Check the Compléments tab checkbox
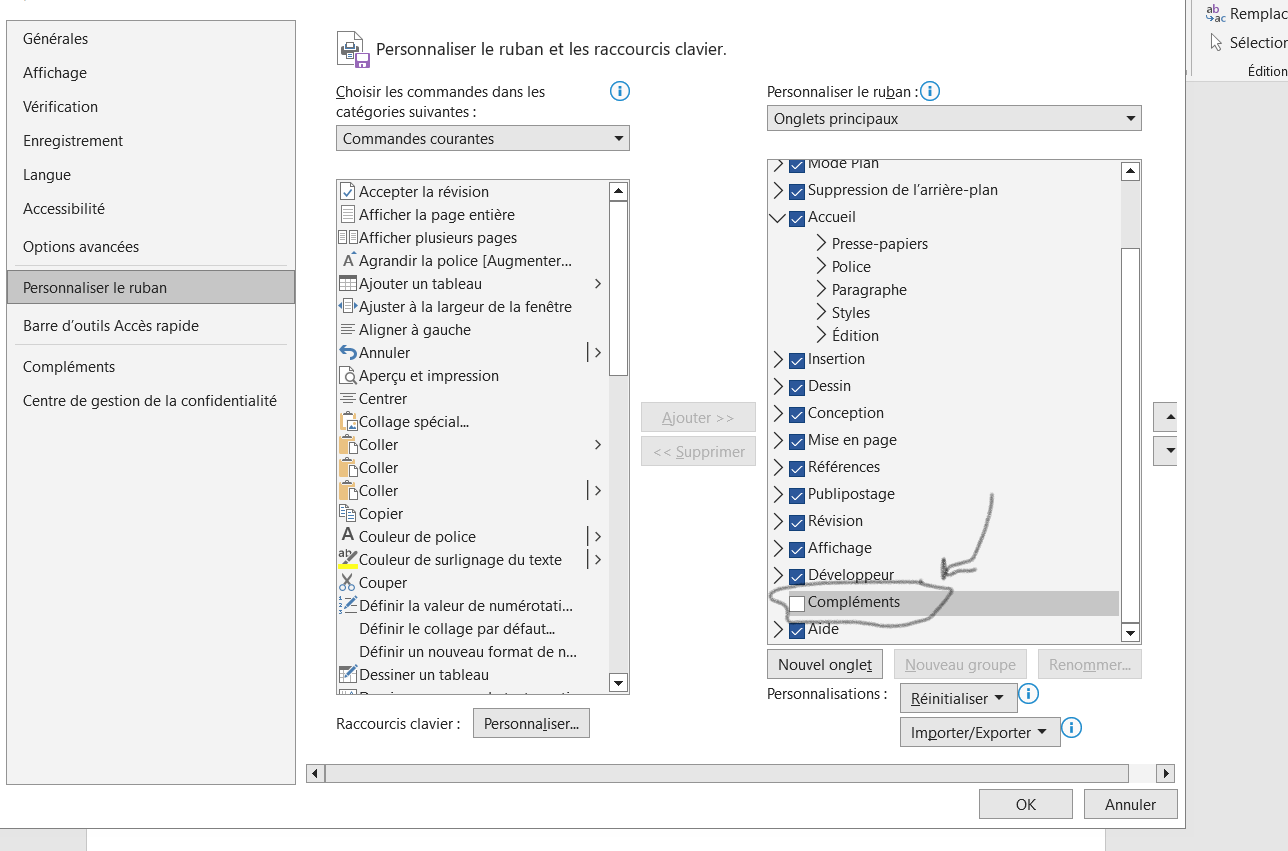 [x=797, y=603]
